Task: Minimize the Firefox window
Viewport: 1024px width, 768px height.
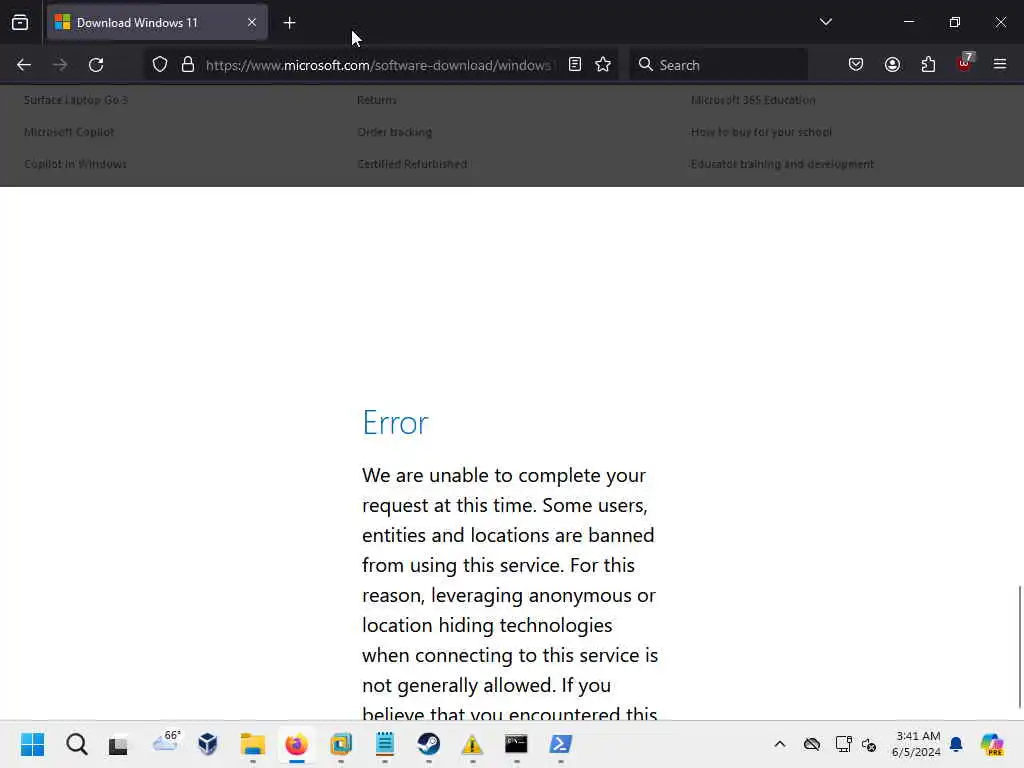Action: coord(908,22)
